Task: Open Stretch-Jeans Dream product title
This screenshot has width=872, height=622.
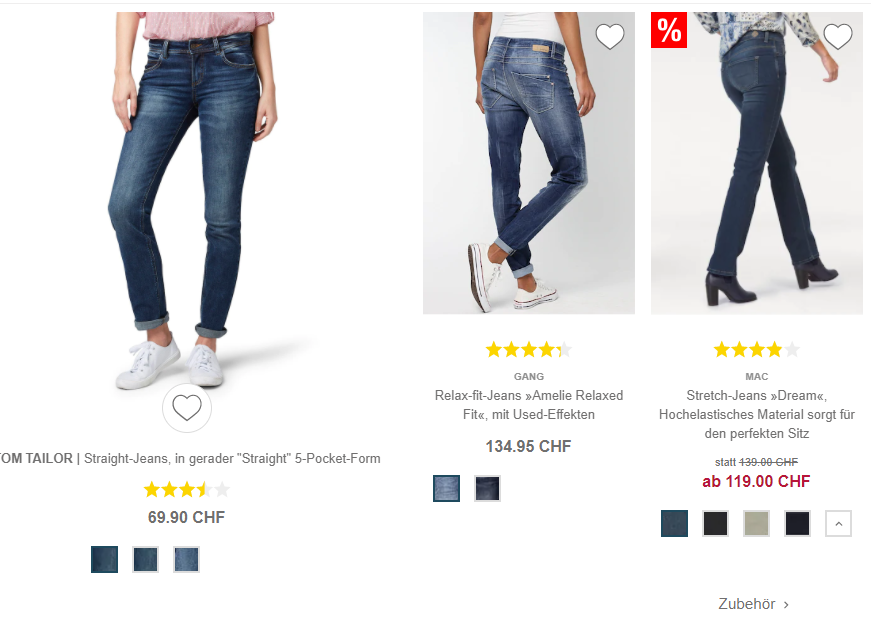Action: pos(757,414)
